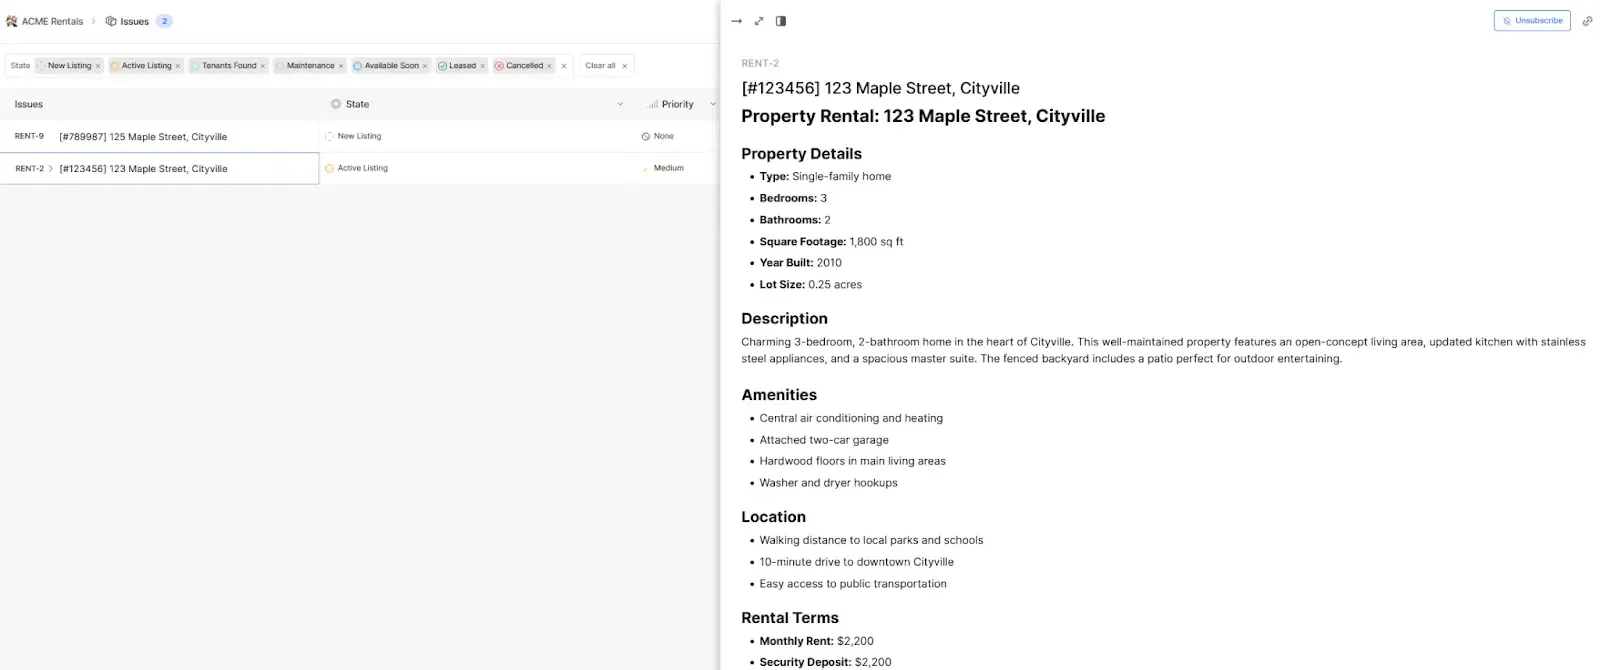The image size is (1600, 670).
Task: Remove the Leased filter chip
Action: pos(482,66)
